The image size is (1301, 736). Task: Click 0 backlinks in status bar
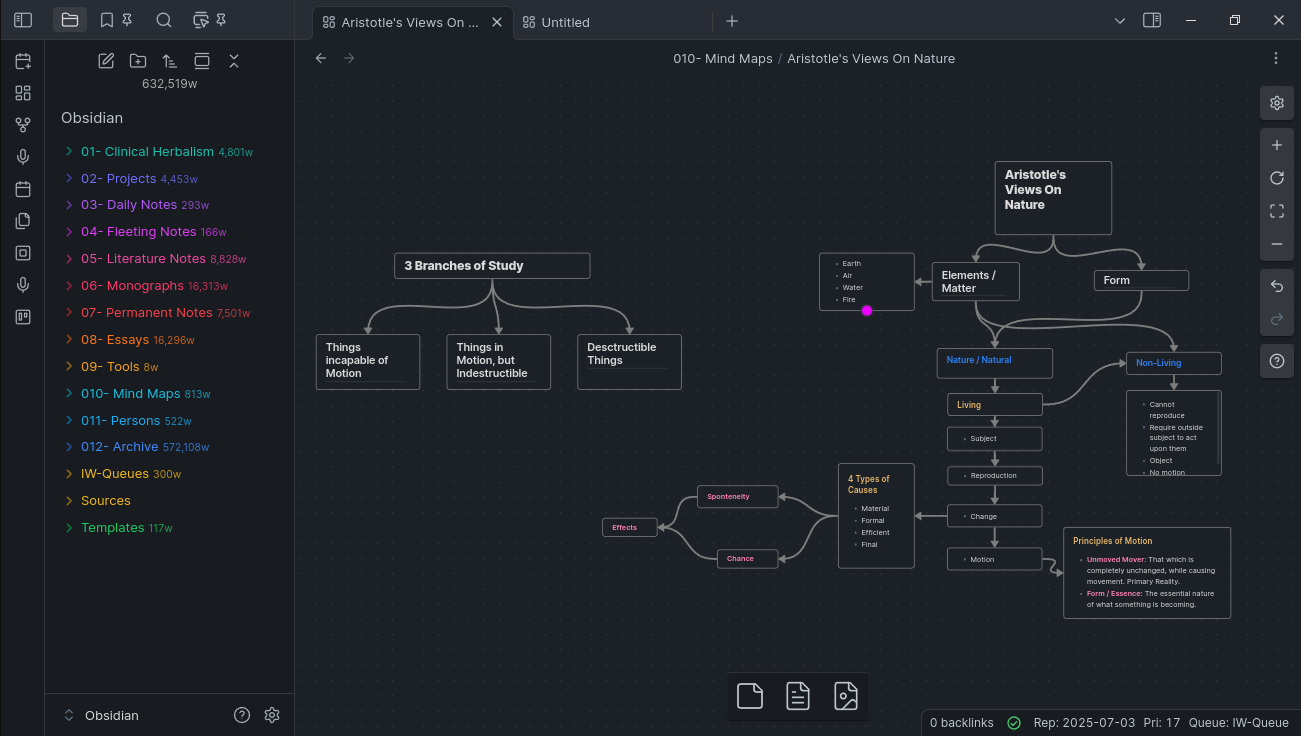point(962,723)
